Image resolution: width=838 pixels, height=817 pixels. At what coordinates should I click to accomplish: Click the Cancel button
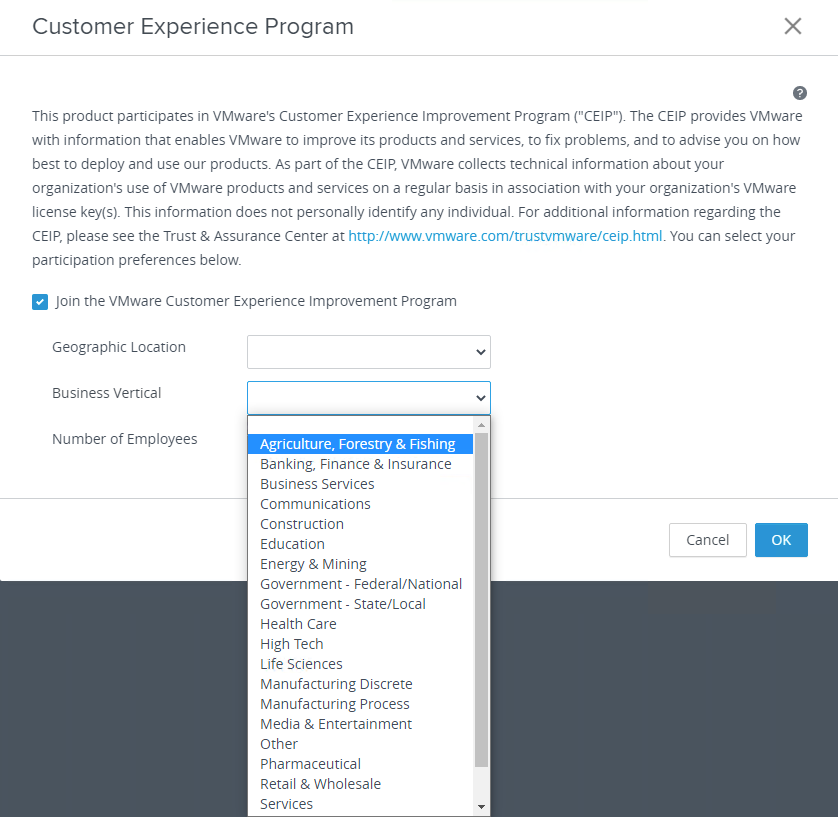[x=708, y=540]
